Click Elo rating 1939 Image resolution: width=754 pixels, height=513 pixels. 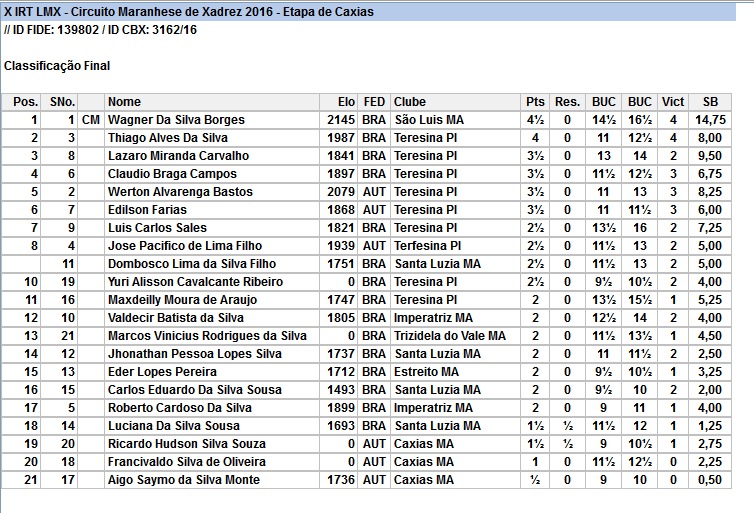[341, 246]
